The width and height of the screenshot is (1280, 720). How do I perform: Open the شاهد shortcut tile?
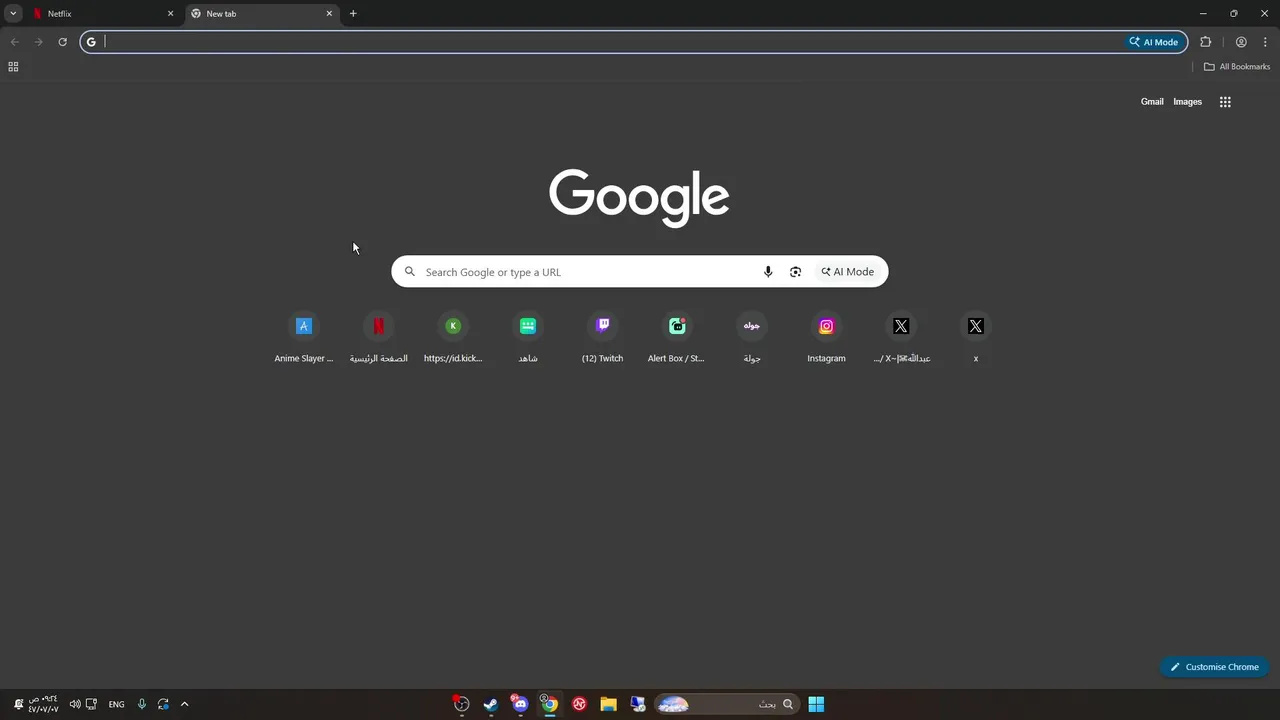pos(528,338)
